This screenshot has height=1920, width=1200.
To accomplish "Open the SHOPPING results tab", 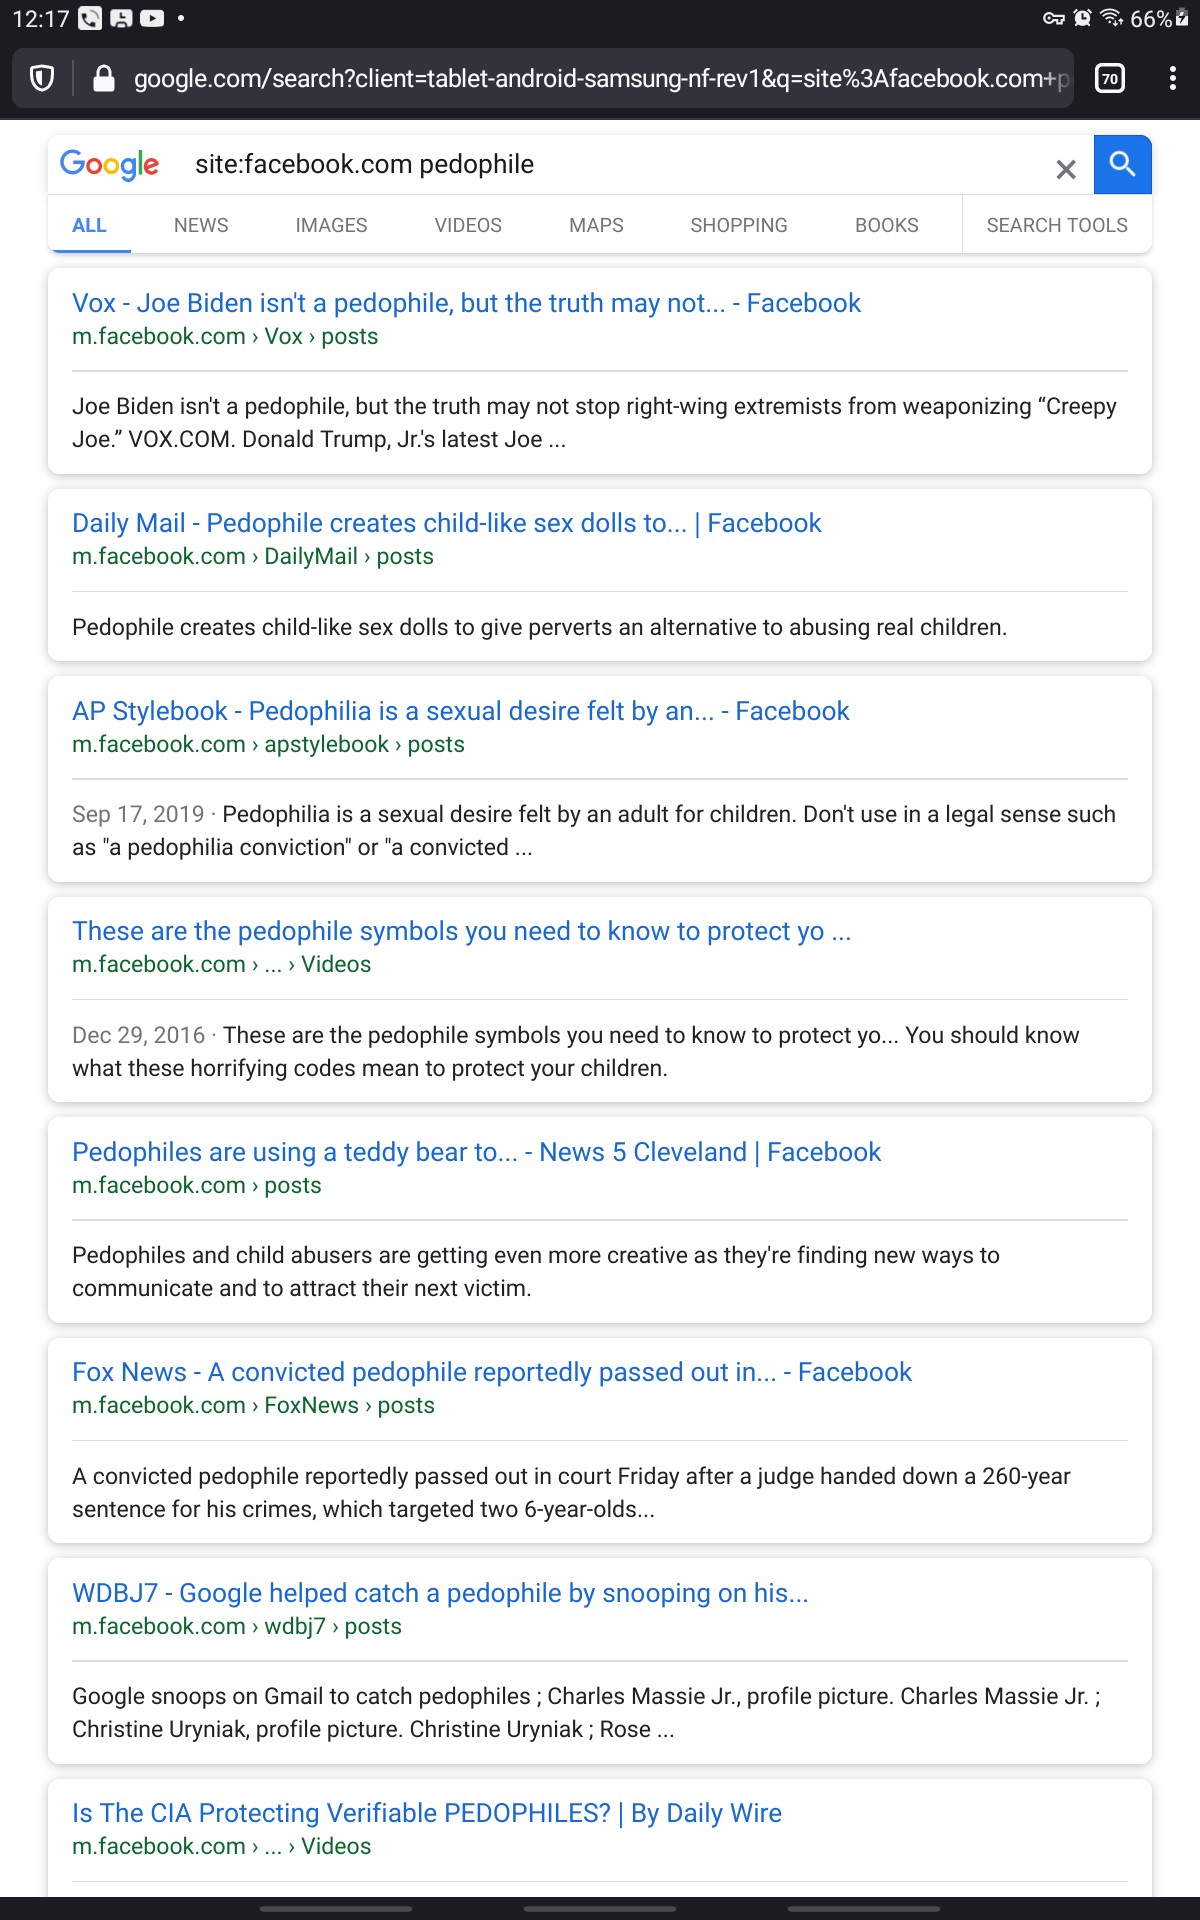I will tap(739, 226).
